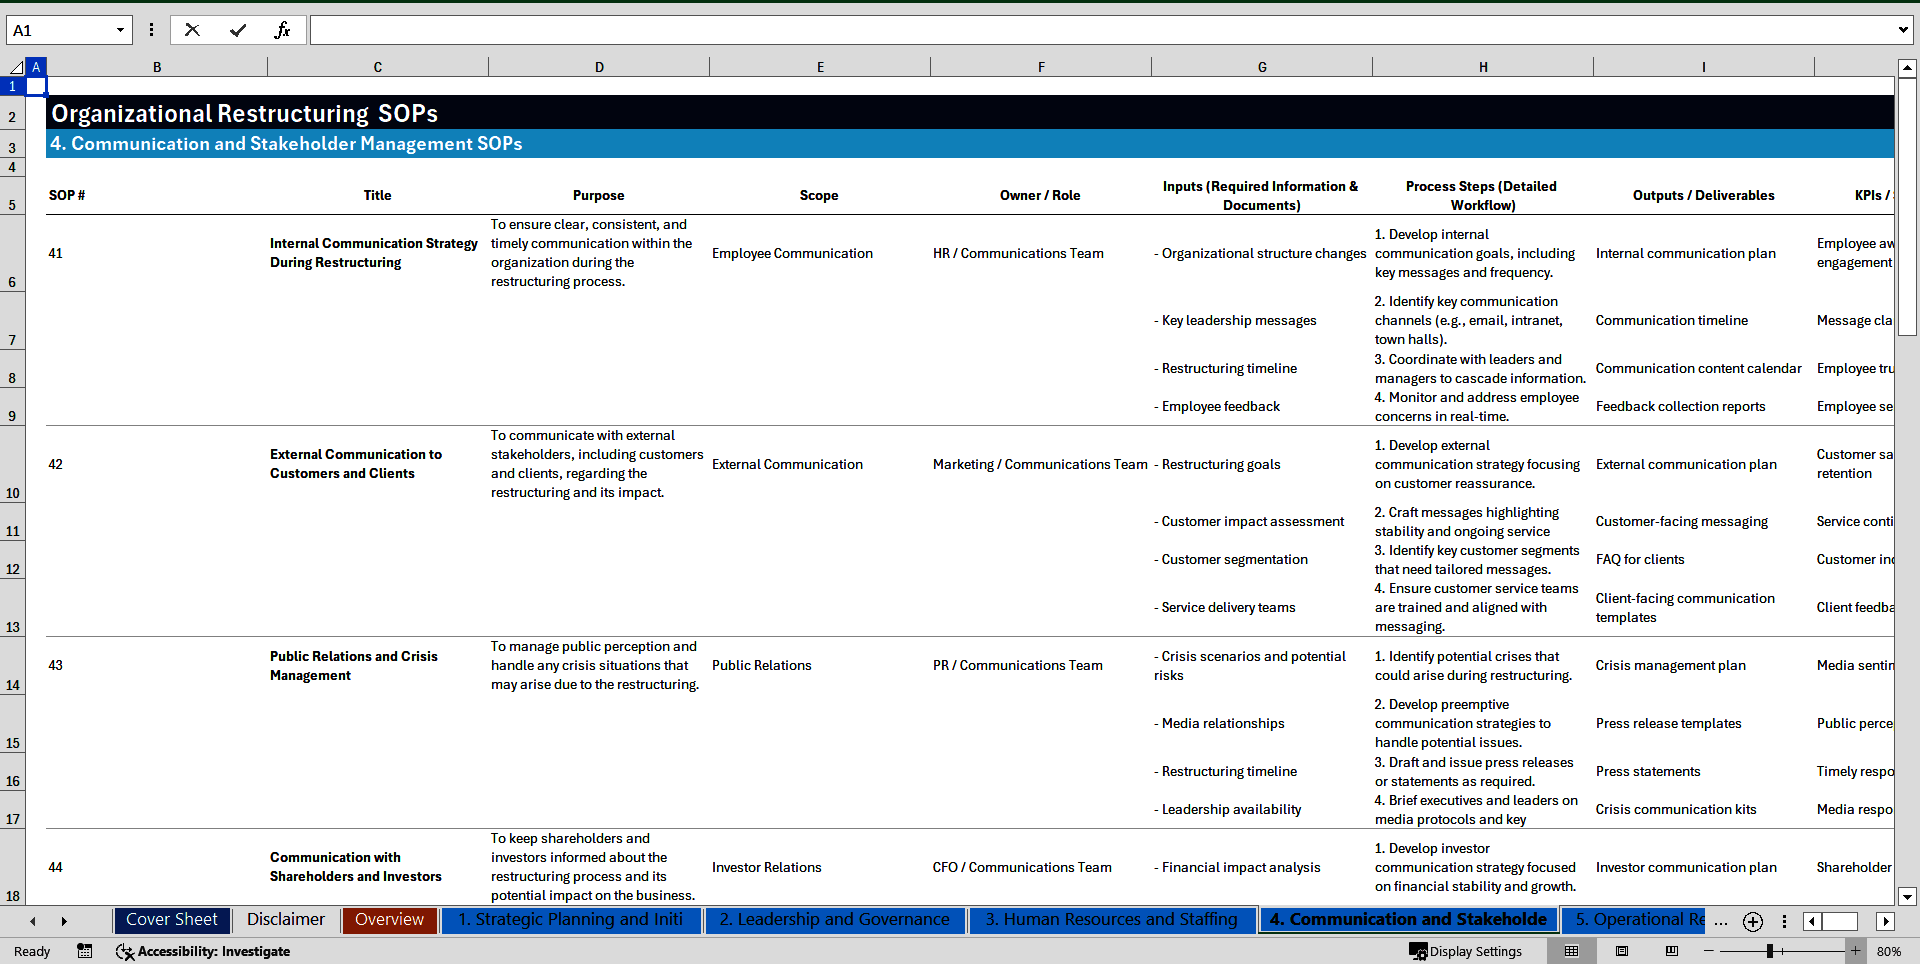
Task: Click the 80% zoom level
Action: click(x=1889, y=951)
